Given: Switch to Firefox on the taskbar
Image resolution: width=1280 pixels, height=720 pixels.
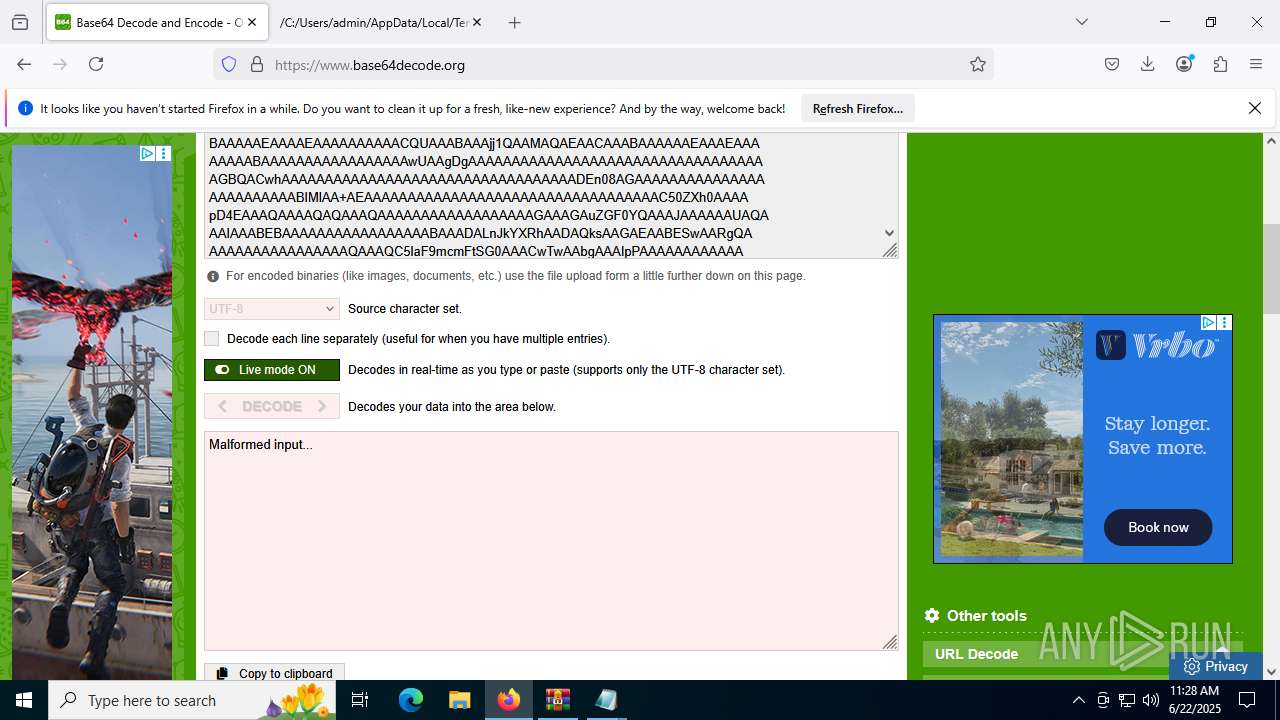Looking at the screenshot, I should (x=508, y=700).
